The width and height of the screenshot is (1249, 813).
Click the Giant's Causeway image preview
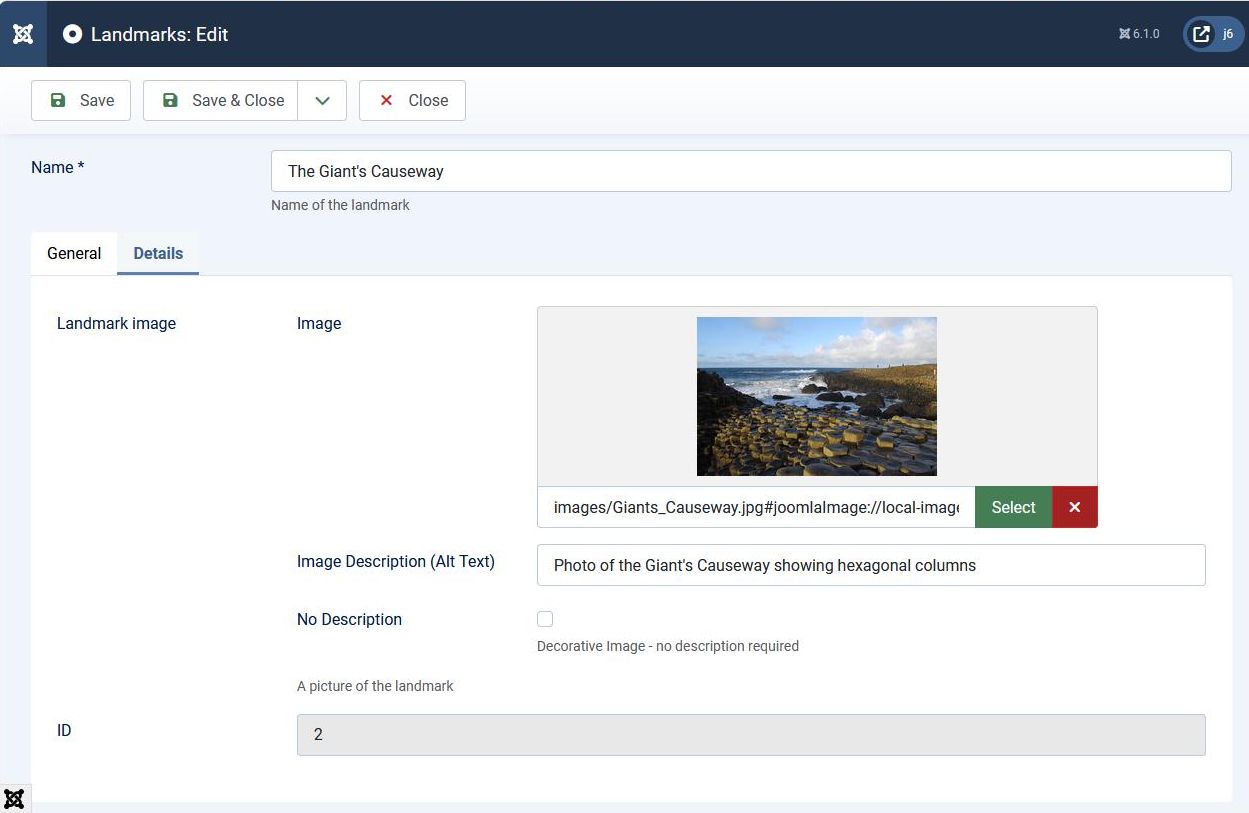pyautogui.click(x=817, y=396)
